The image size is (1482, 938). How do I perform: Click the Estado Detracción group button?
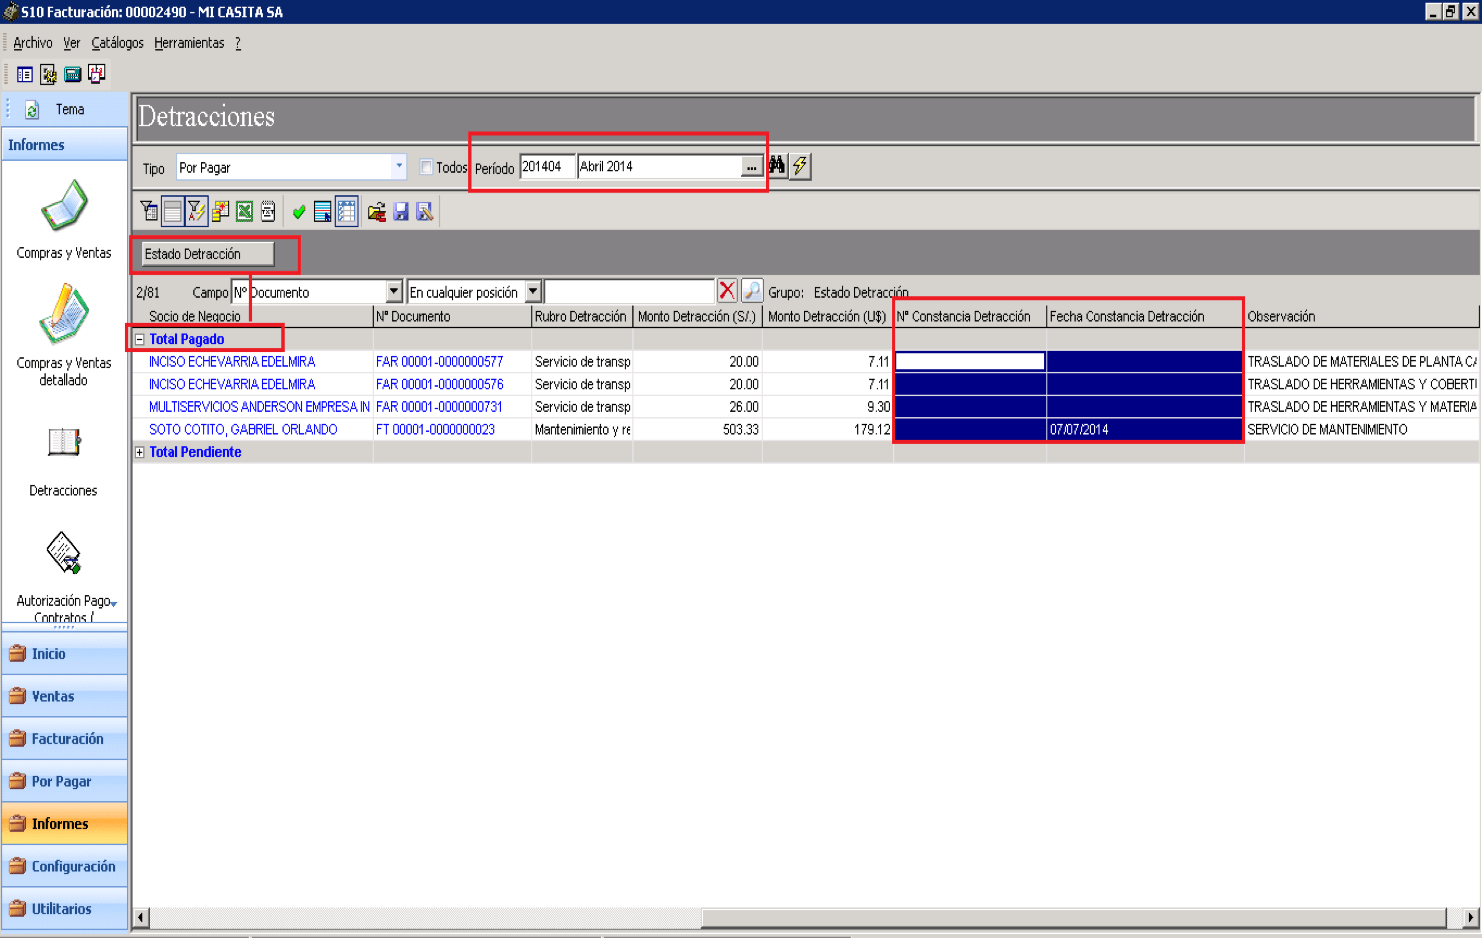coord(207,254)
